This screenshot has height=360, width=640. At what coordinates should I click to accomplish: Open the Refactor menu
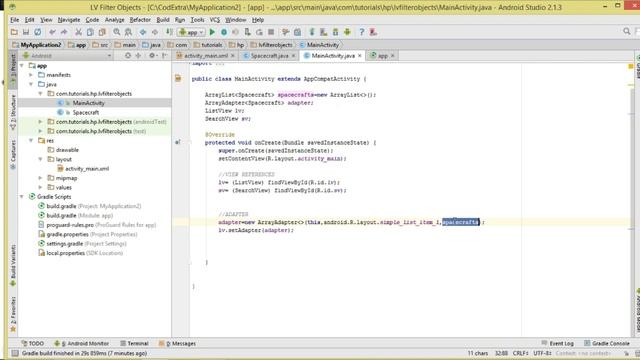pyautogui.click(x=140, y=20)
